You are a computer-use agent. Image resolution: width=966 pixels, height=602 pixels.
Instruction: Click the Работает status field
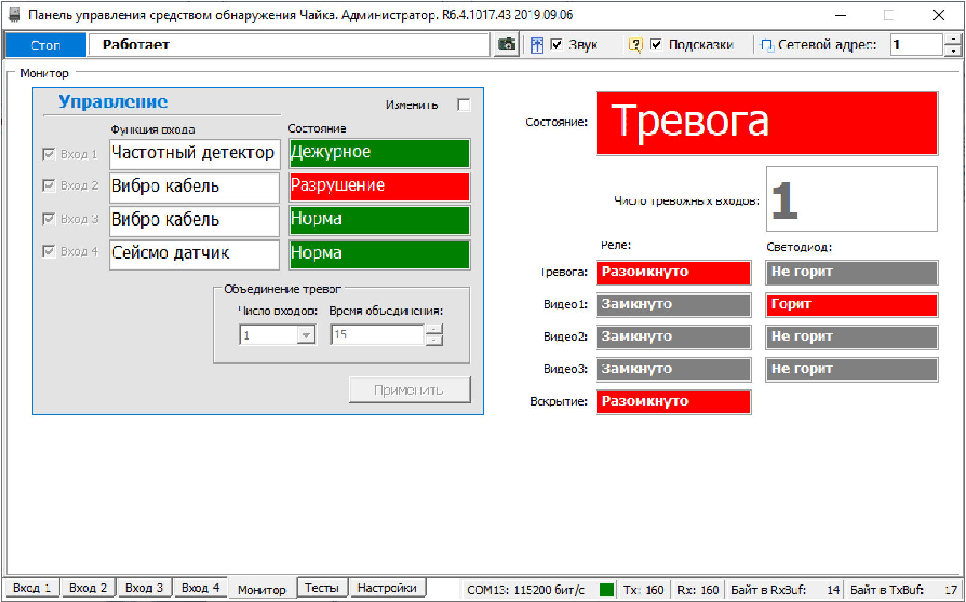pos(290,45)
